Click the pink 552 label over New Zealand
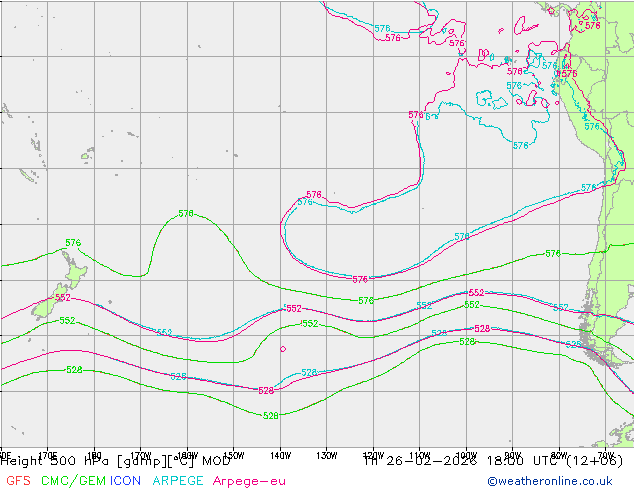 tap(63, 298)
